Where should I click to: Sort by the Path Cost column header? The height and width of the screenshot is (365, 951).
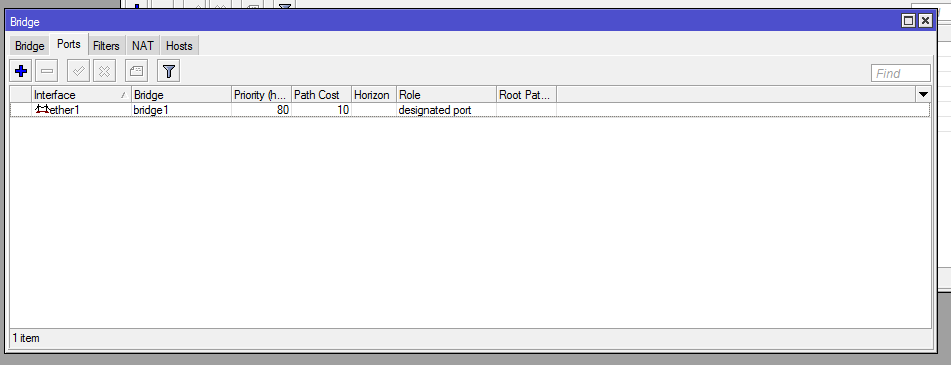coord(321,95)
